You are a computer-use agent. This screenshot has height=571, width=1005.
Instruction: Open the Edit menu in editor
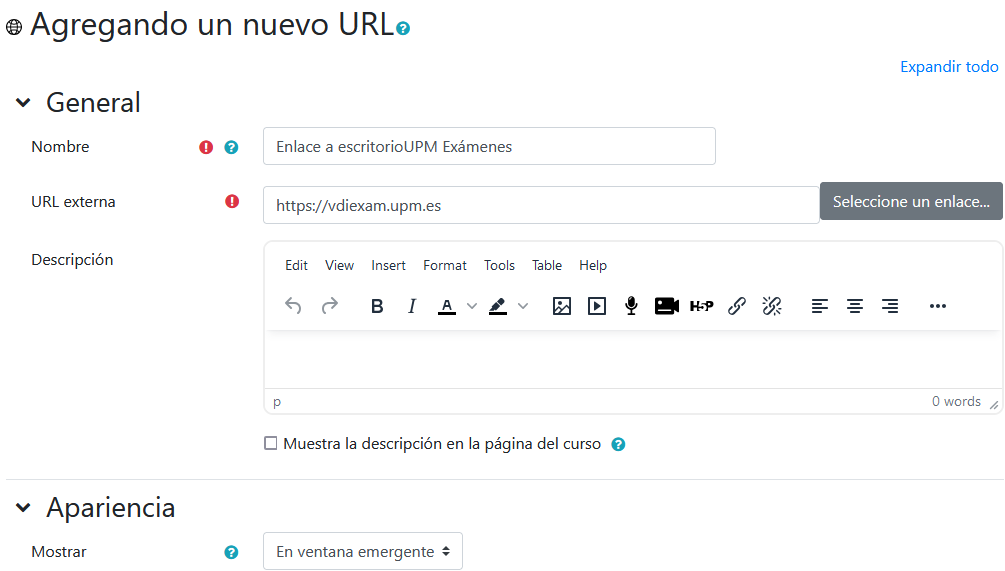(296, 265)
